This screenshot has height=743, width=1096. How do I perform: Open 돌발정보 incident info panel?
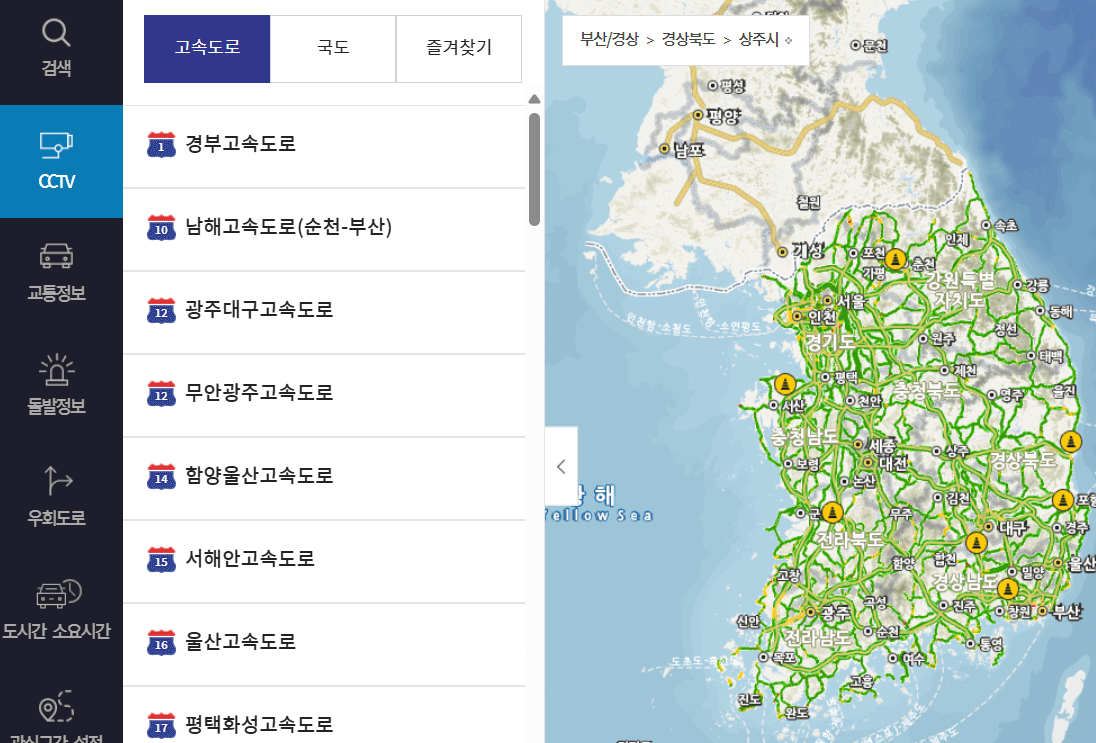(56, 385)
